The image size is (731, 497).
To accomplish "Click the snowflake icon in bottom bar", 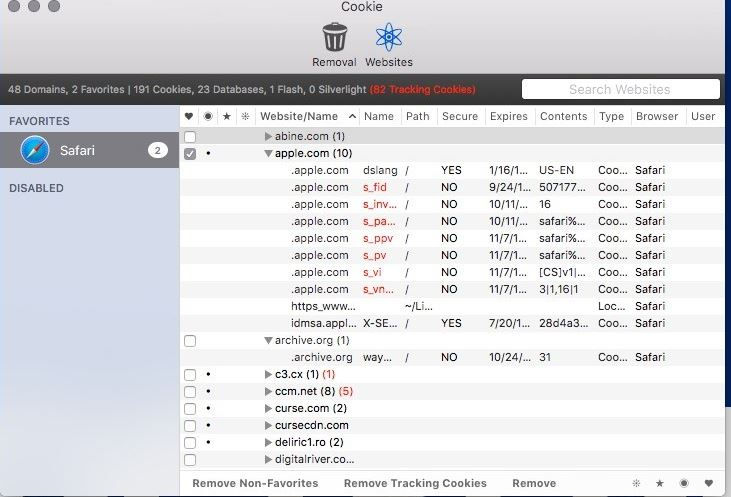I will (x=636, y=483).
